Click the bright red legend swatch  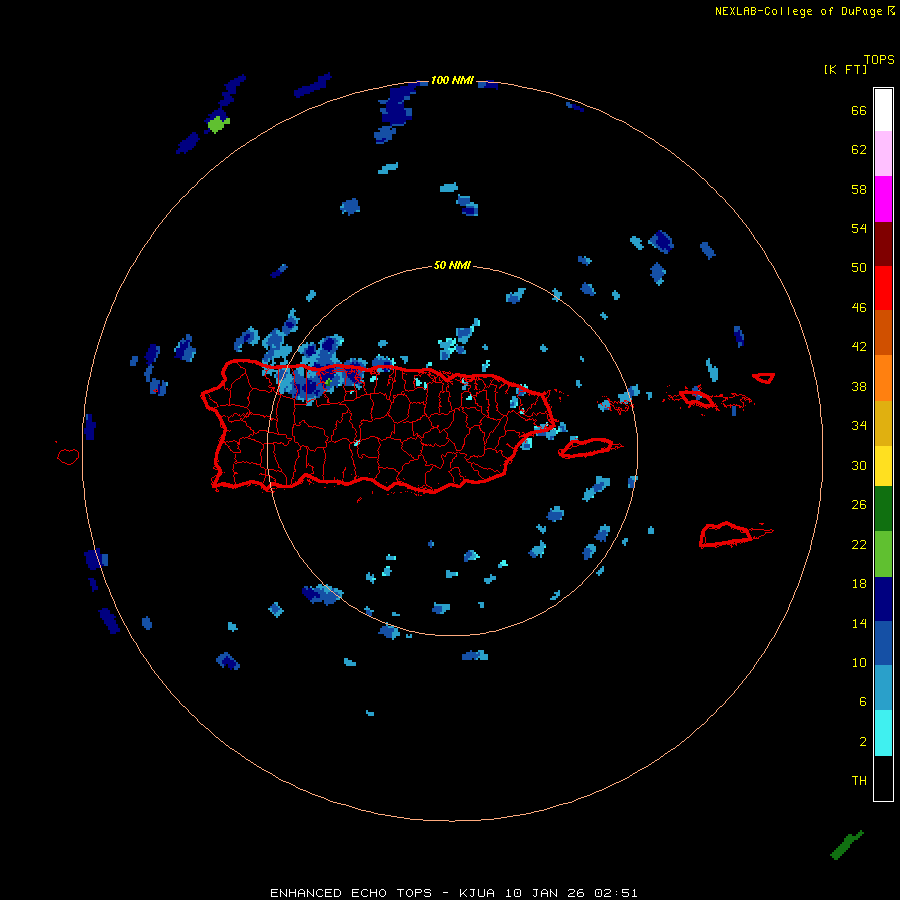point(883,288)
